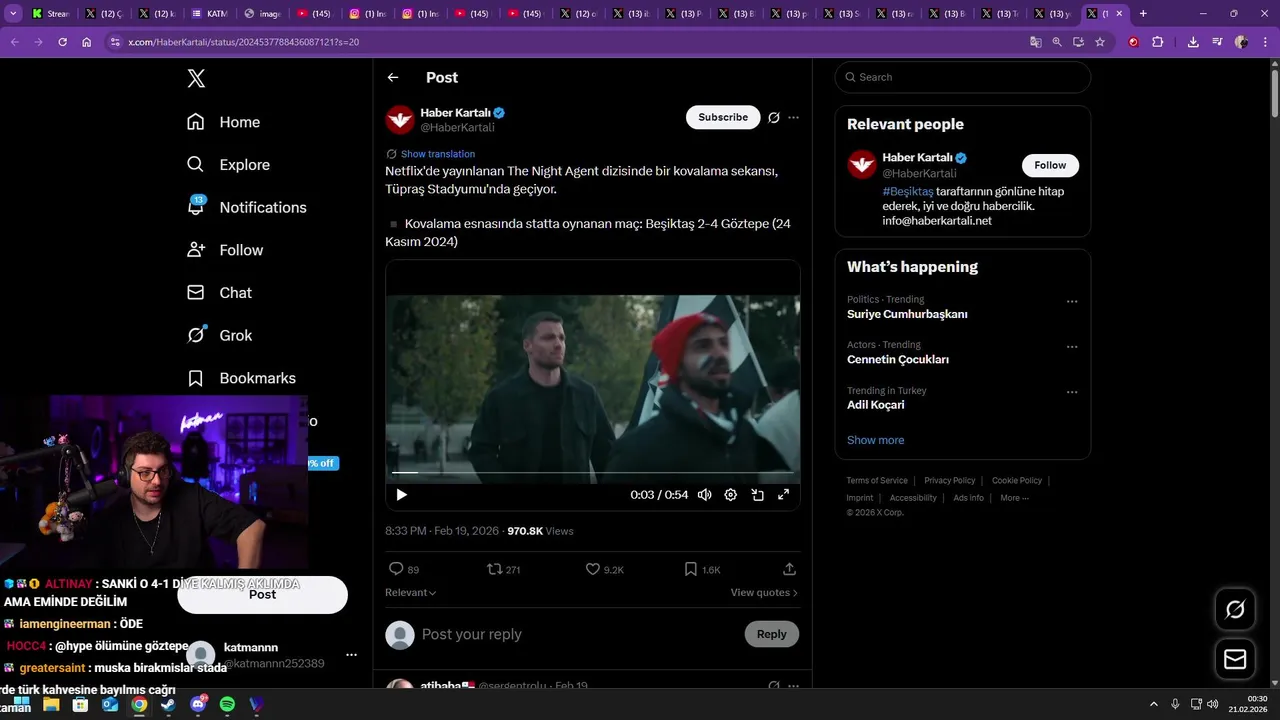Viewport: 1280px width, 720px height.
Task: Share the post via the share icon
Action: point(789,569)
